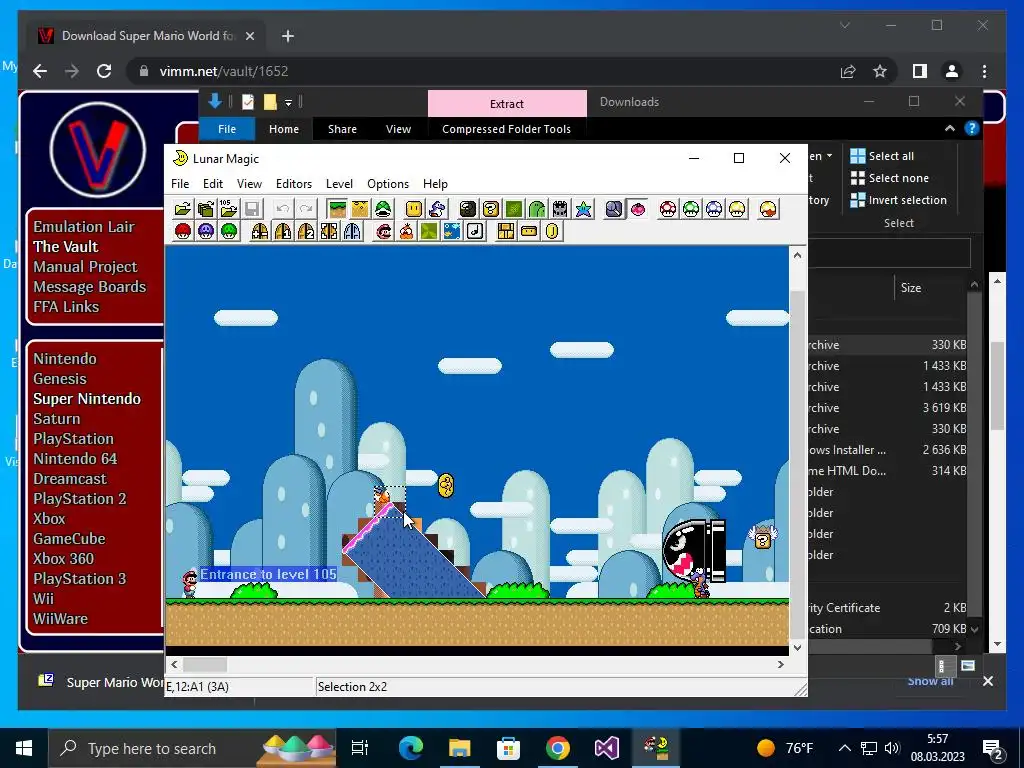
Task: Click the open ROM folder icon in Lunar Magic
Action: tap(183, 209)
